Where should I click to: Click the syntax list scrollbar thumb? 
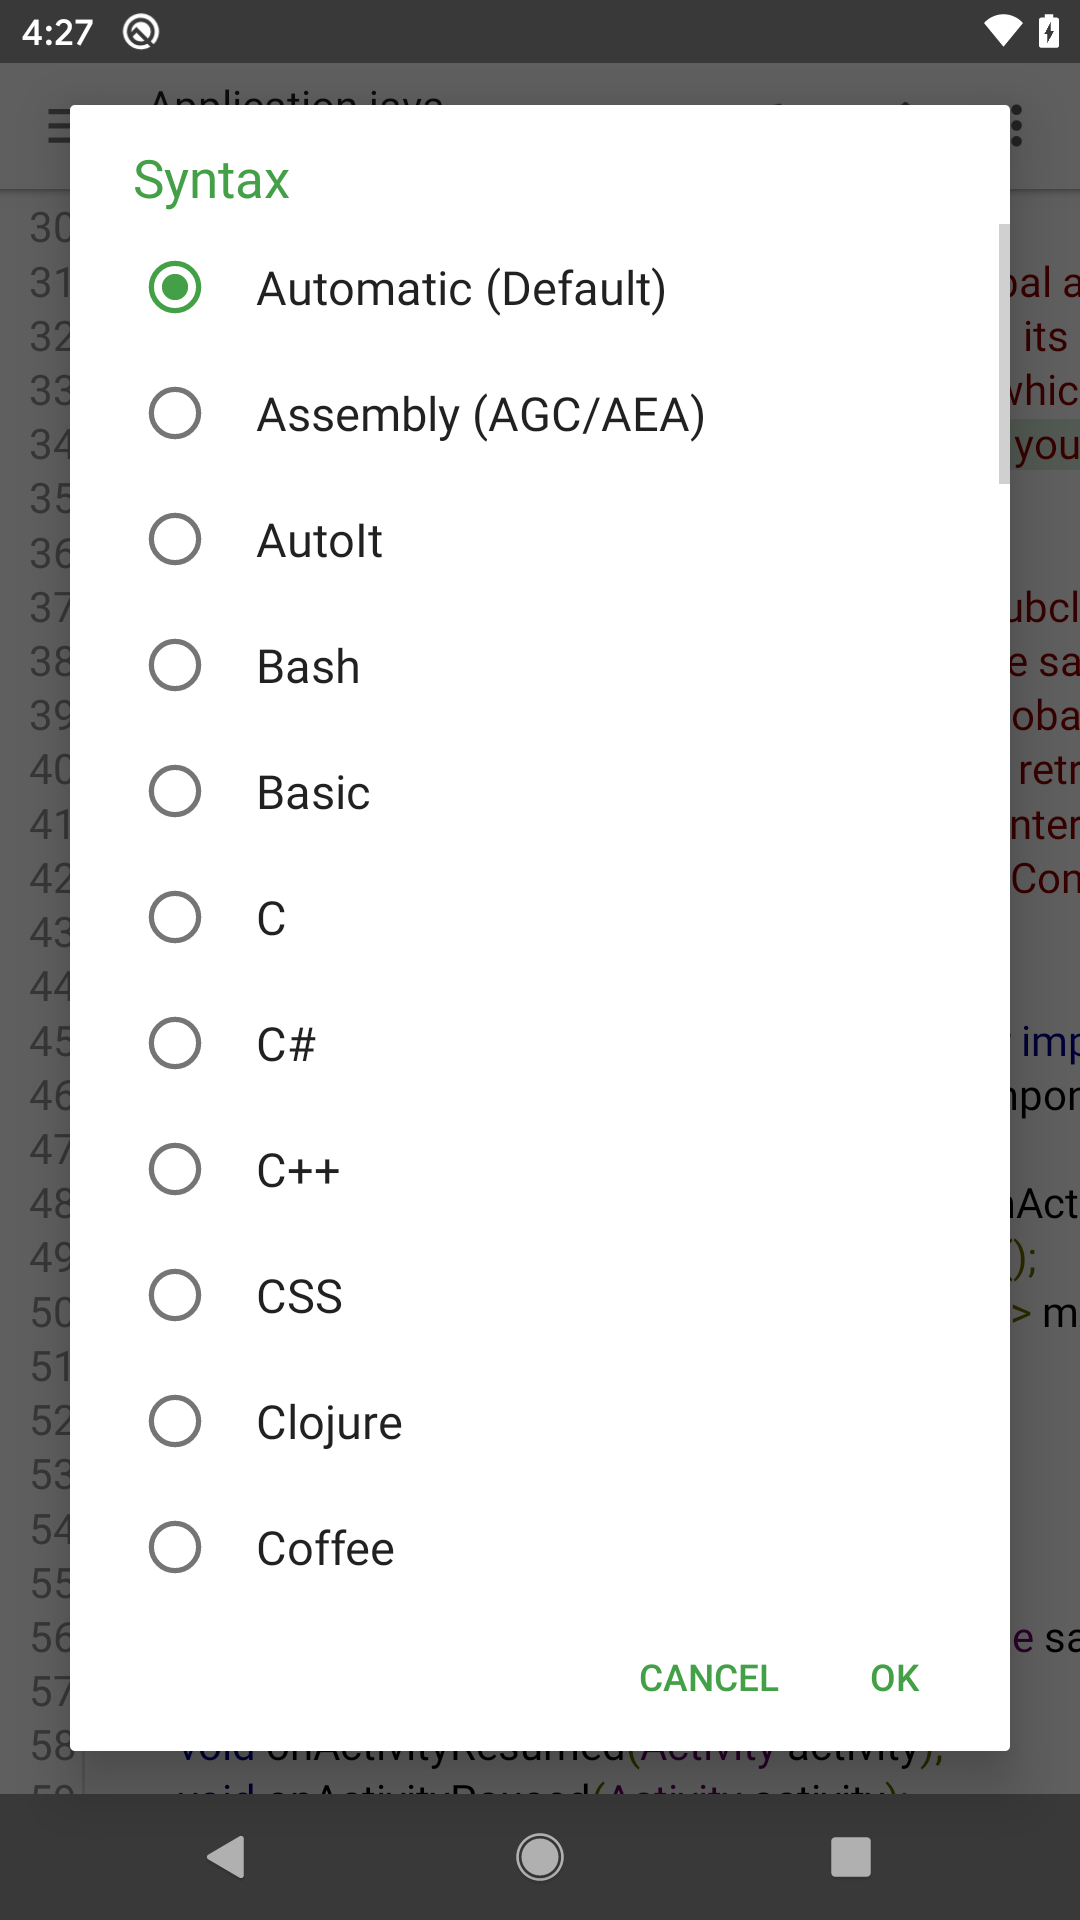pyautogui.click(x=1003, y=354)
